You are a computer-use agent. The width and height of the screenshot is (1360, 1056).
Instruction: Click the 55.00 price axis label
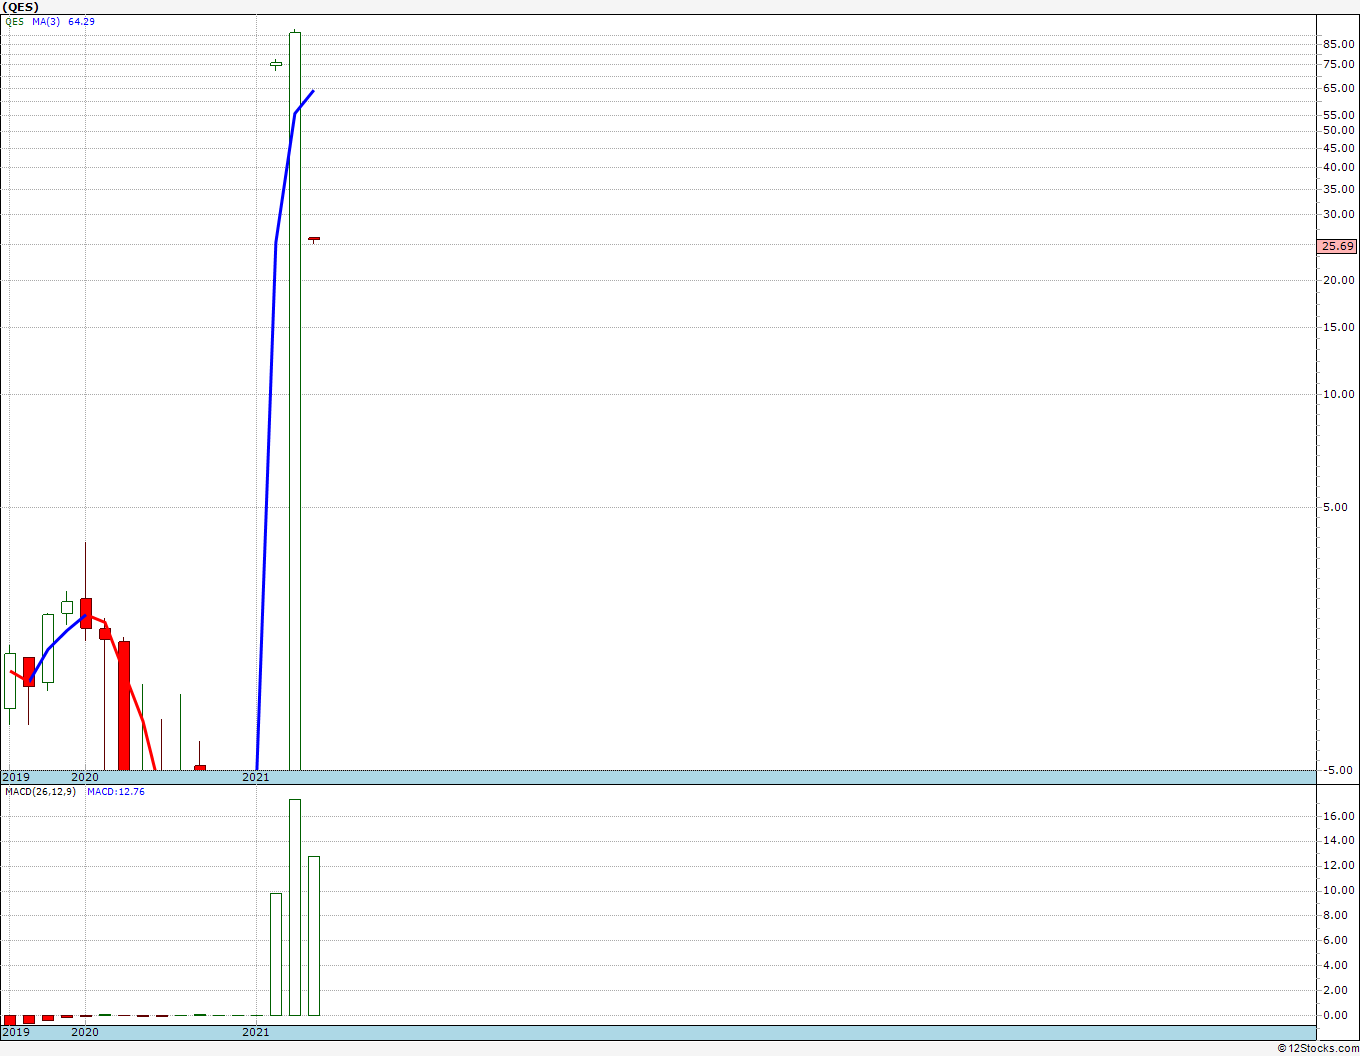point(1338,115)
